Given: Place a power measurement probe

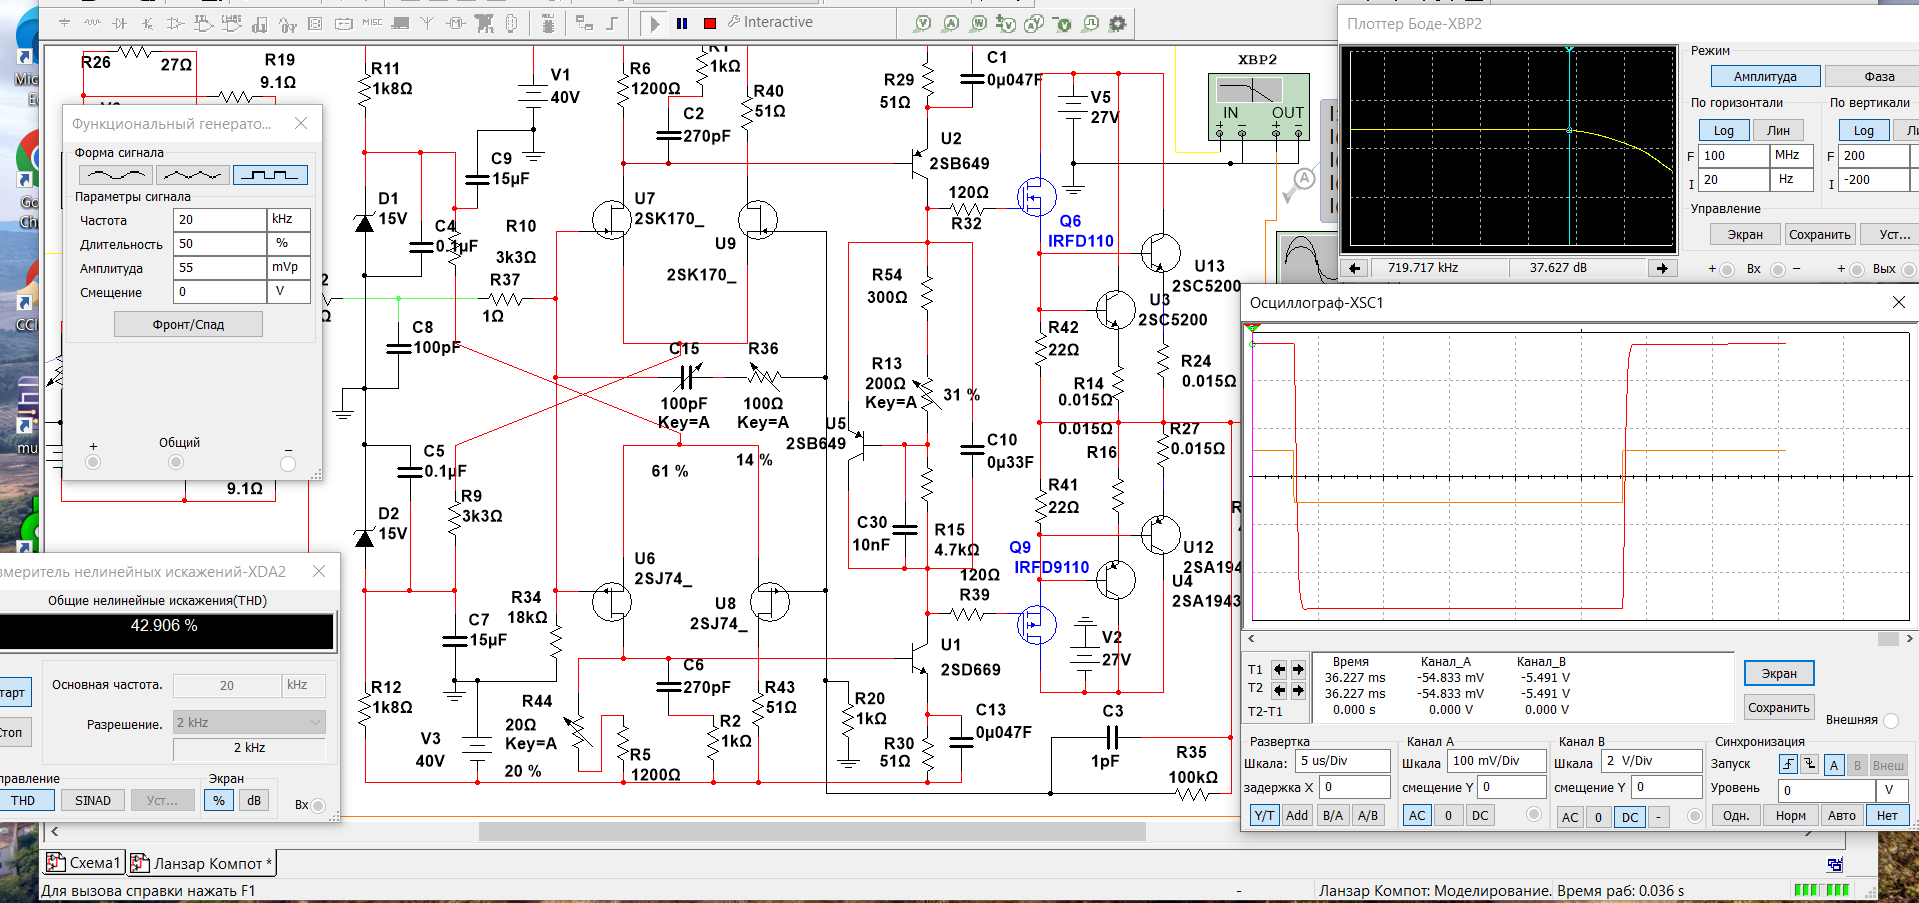Looking at the screenshot, I should point(979,23).
